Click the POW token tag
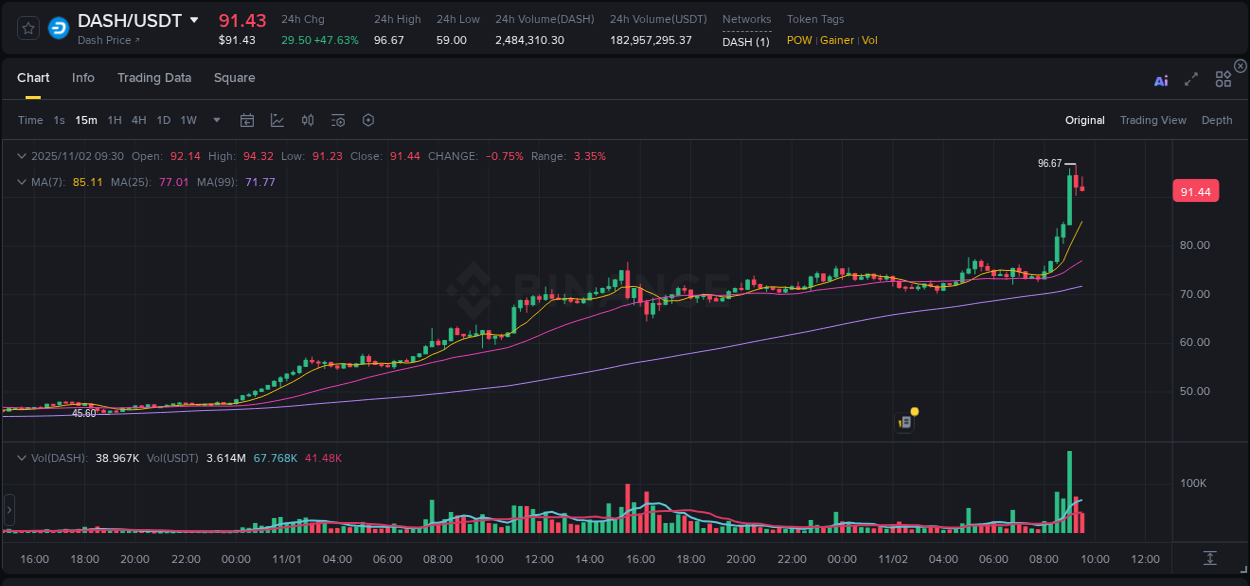Screen dimensions: 1250x586 799,40
